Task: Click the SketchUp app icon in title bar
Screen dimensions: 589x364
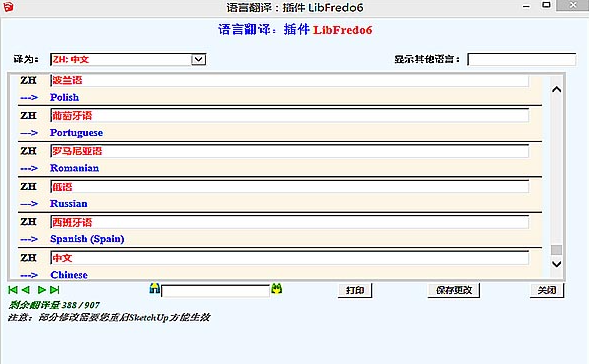Action: click(x=8, y=7)
